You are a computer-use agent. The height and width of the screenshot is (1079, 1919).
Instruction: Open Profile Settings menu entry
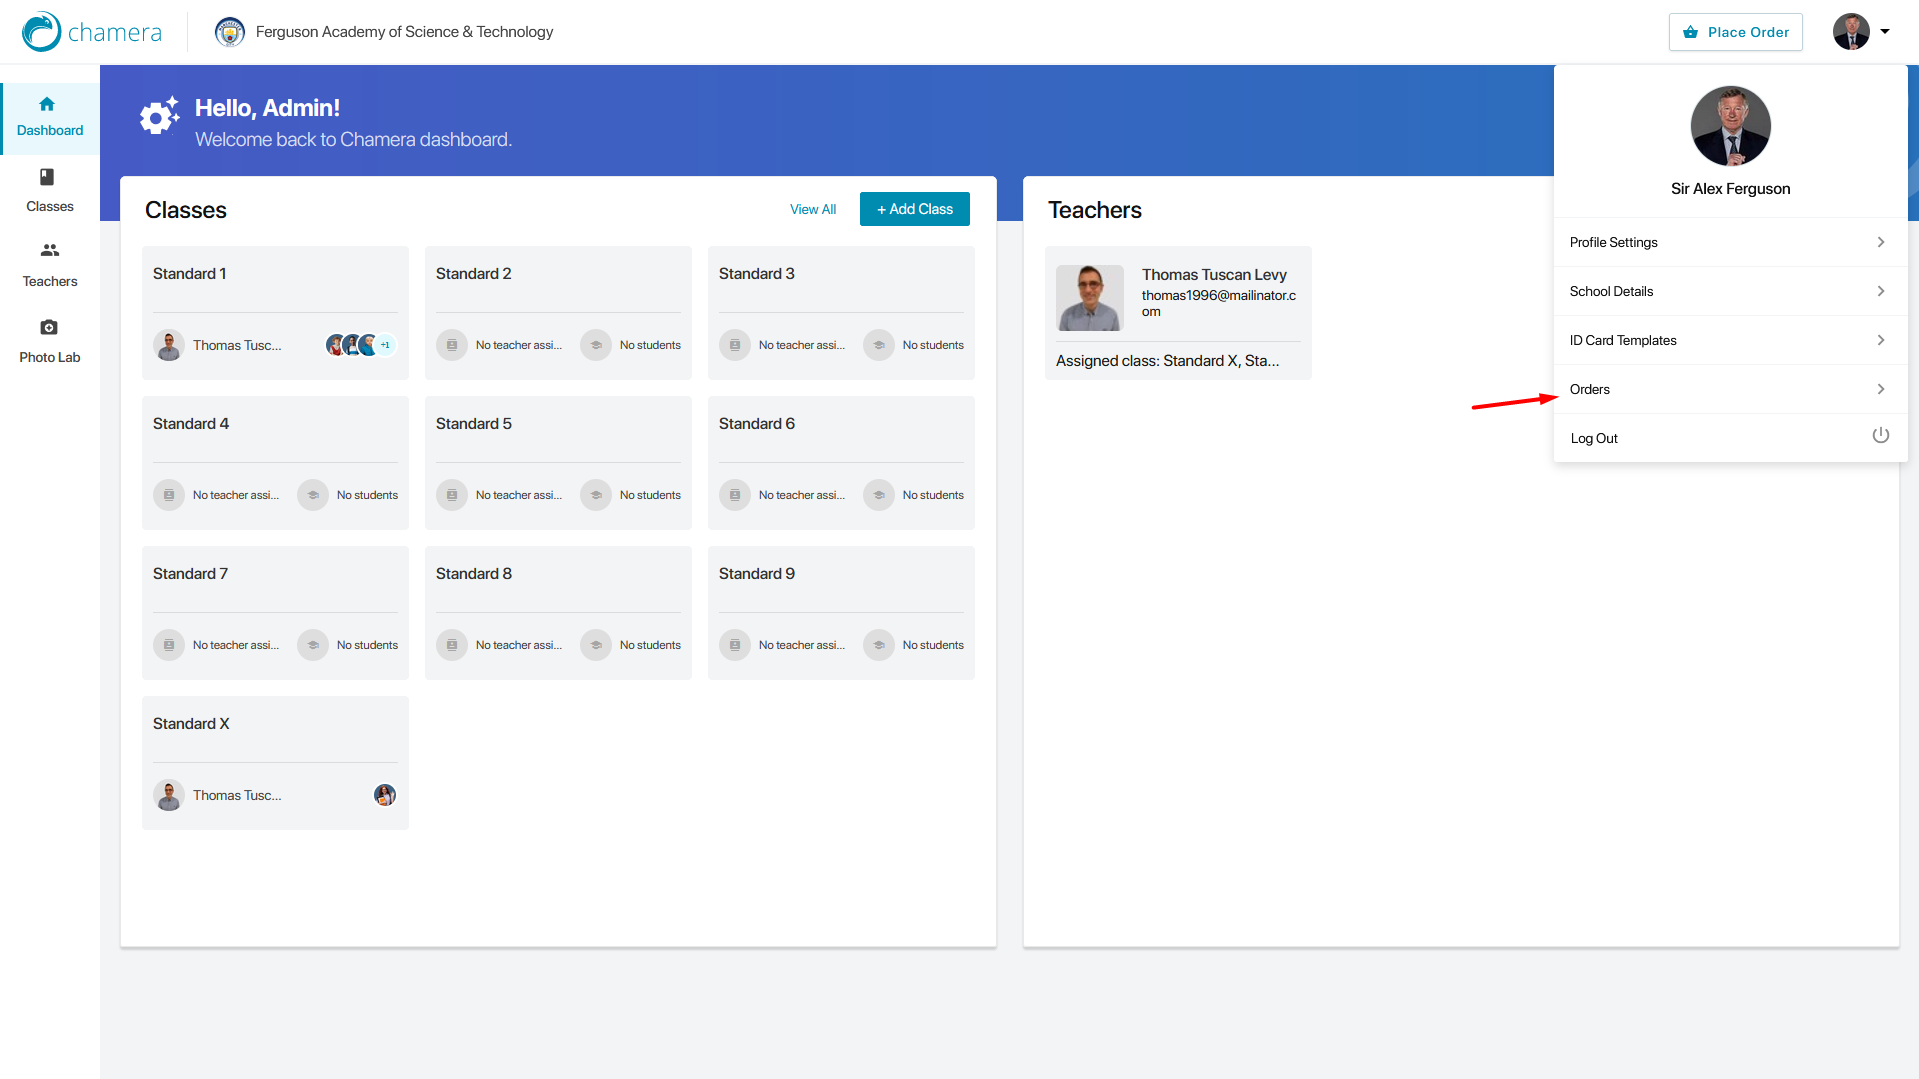1730,242
